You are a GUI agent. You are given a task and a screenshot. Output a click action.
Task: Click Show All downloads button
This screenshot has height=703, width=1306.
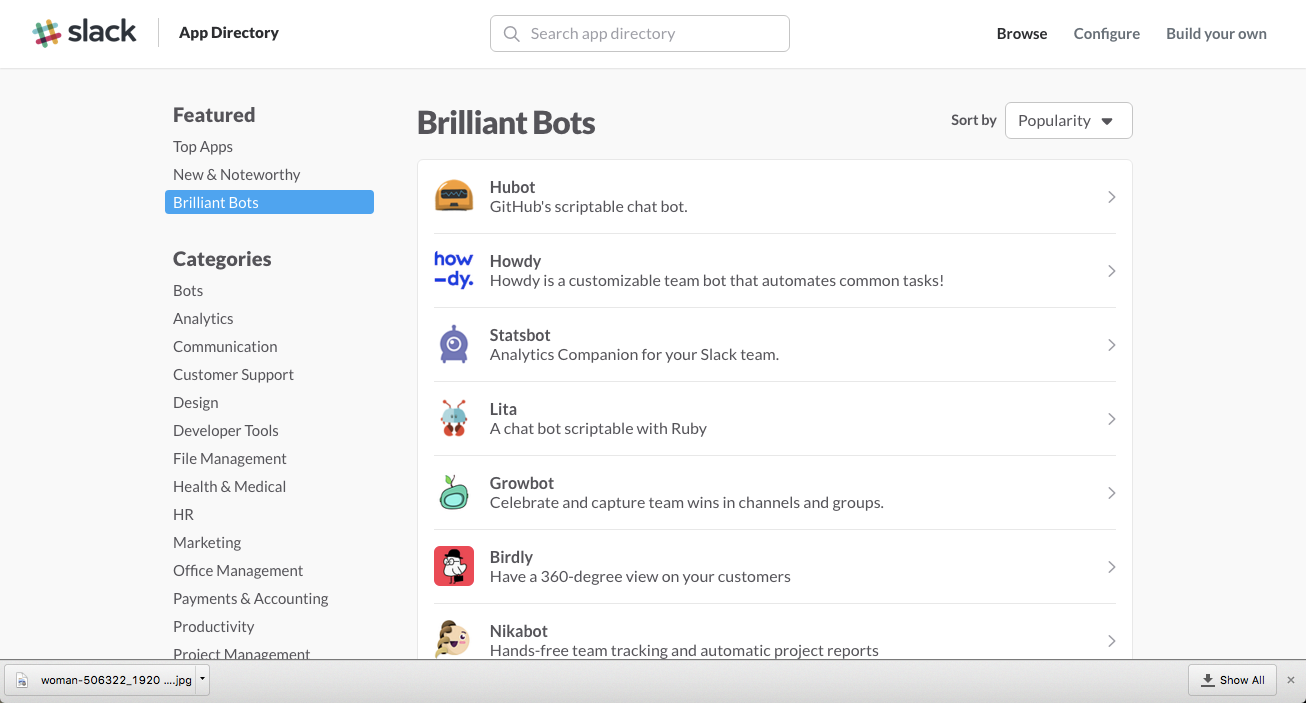click(x=1234, y=680)
